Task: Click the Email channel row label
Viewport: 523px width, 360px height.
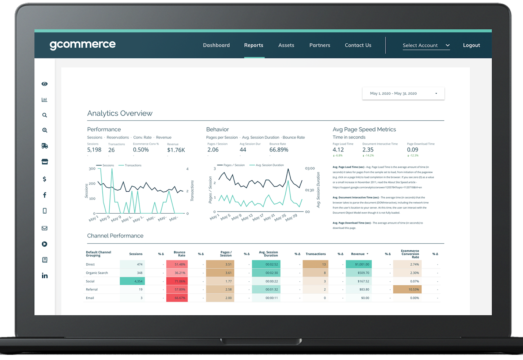Action: tap(90, 298)
